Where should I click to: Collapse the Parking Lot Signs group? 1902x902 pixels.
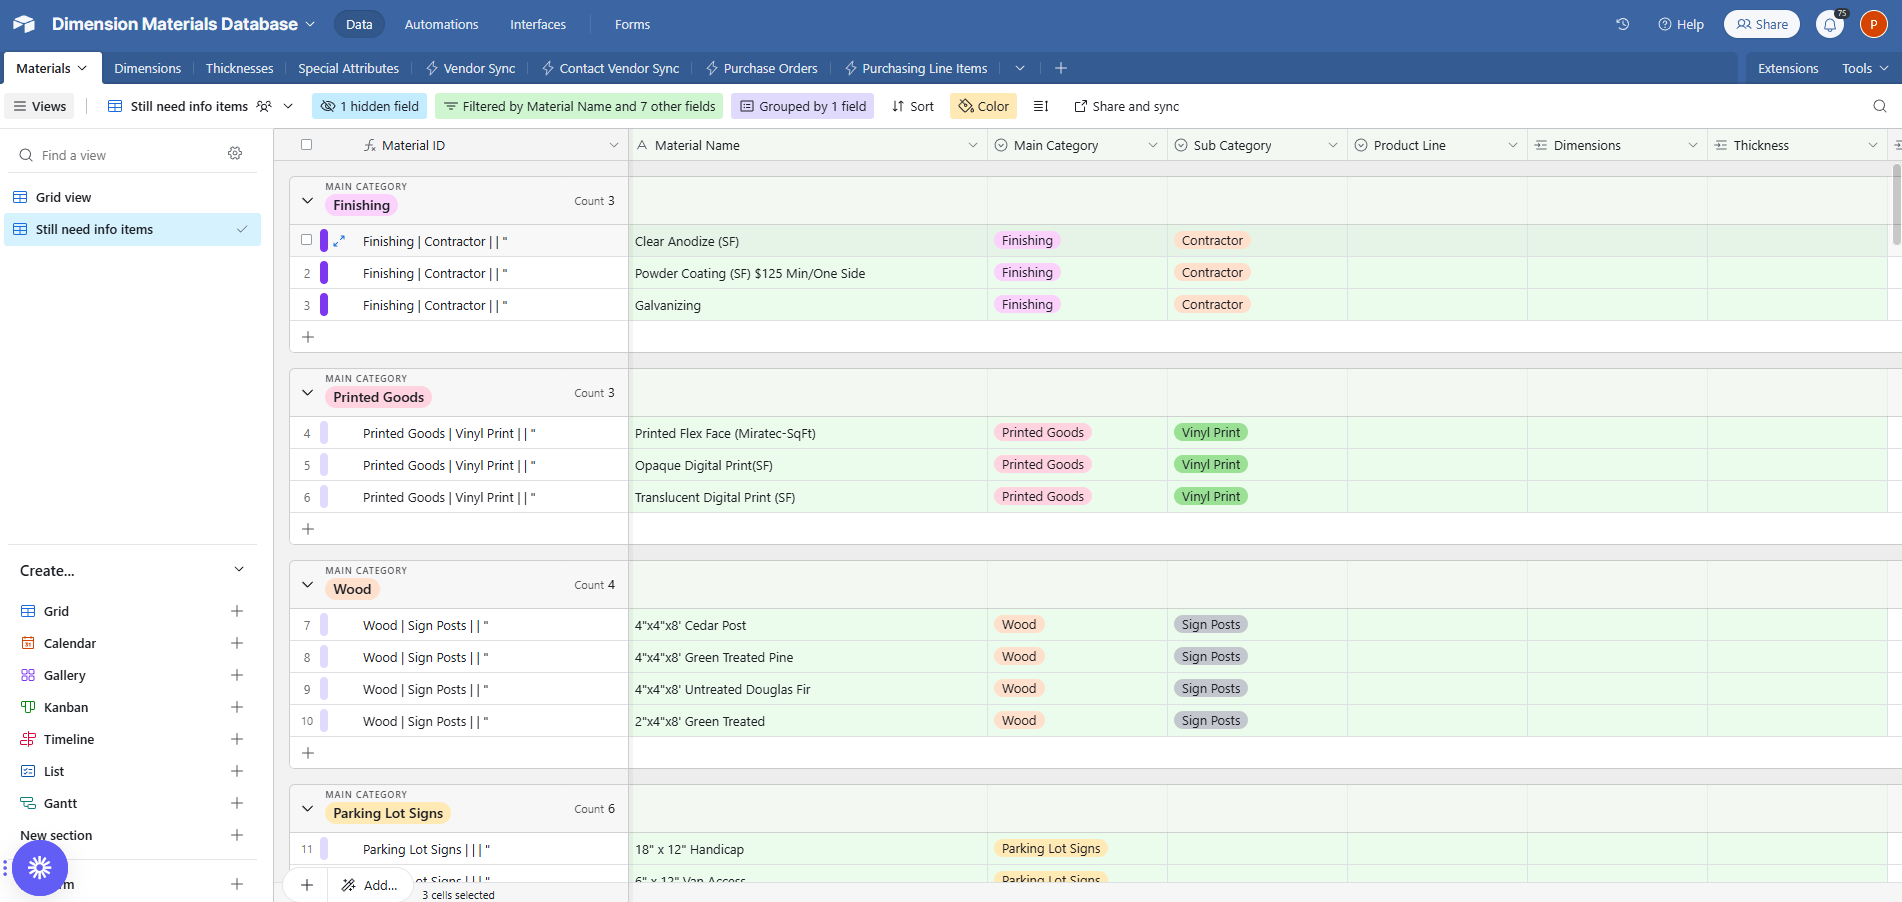307,809
